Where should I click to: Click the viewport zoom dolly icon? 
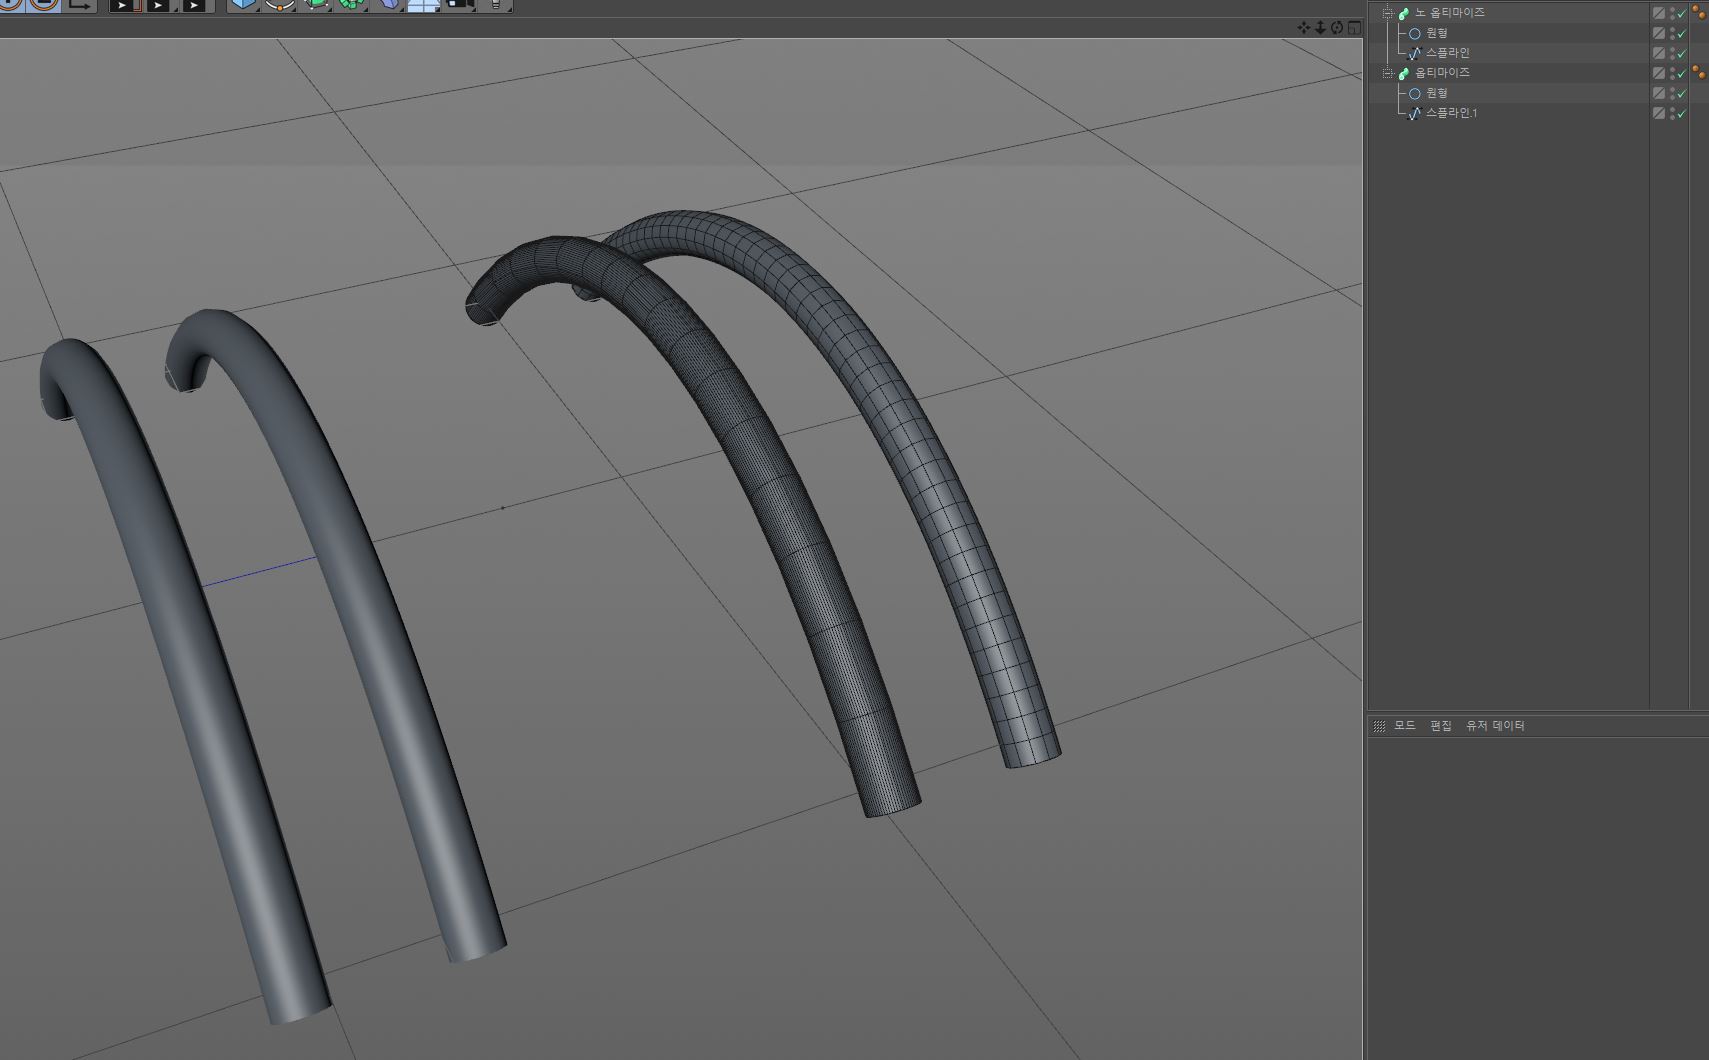click(1320, 28)
